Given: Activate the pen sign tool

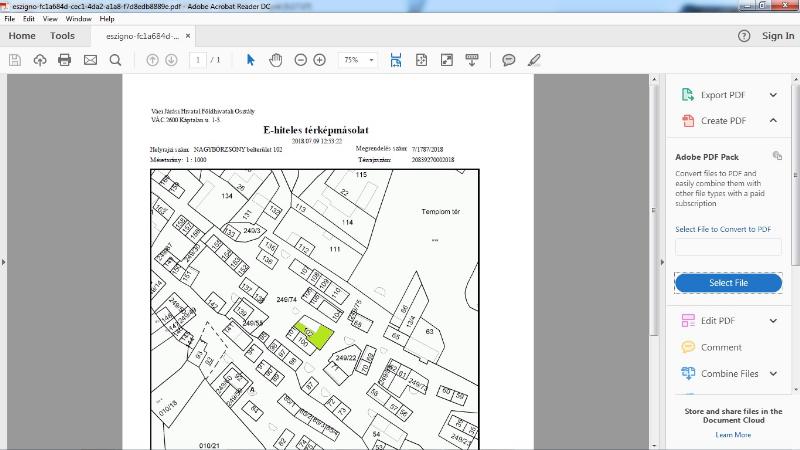Looking at the screenshot, I should [535, 60].
